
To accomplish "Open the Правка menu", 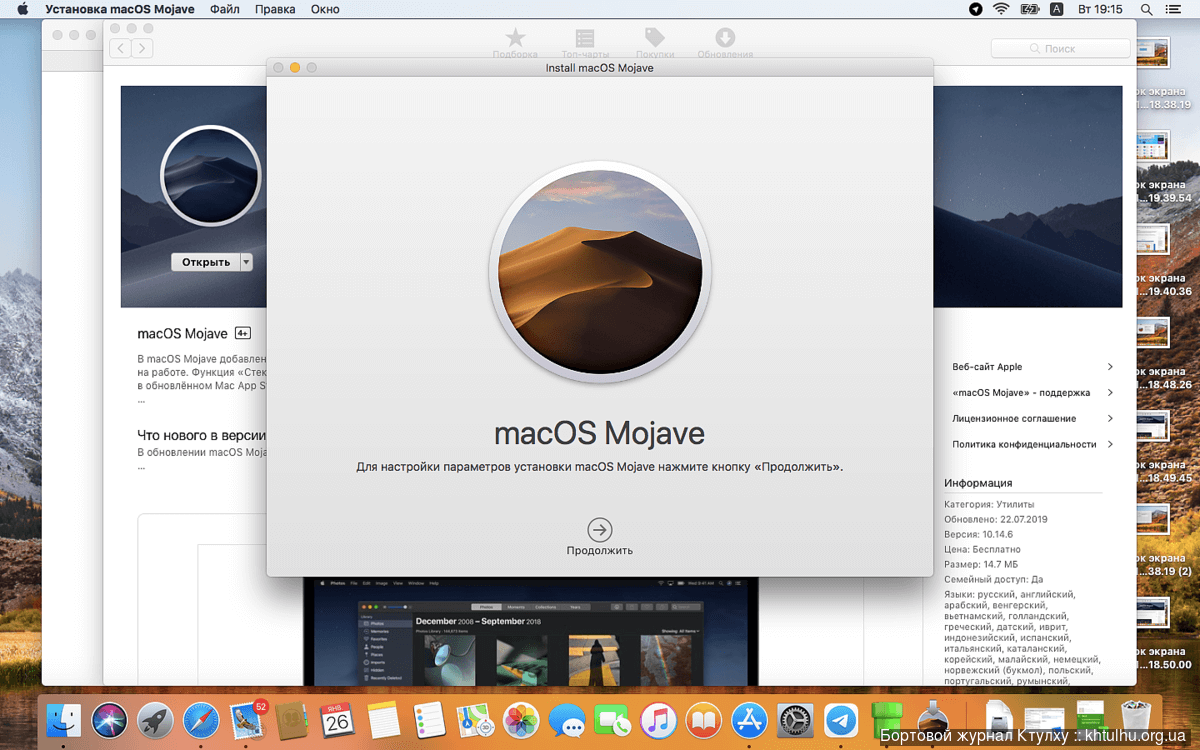I will (275, 9).
